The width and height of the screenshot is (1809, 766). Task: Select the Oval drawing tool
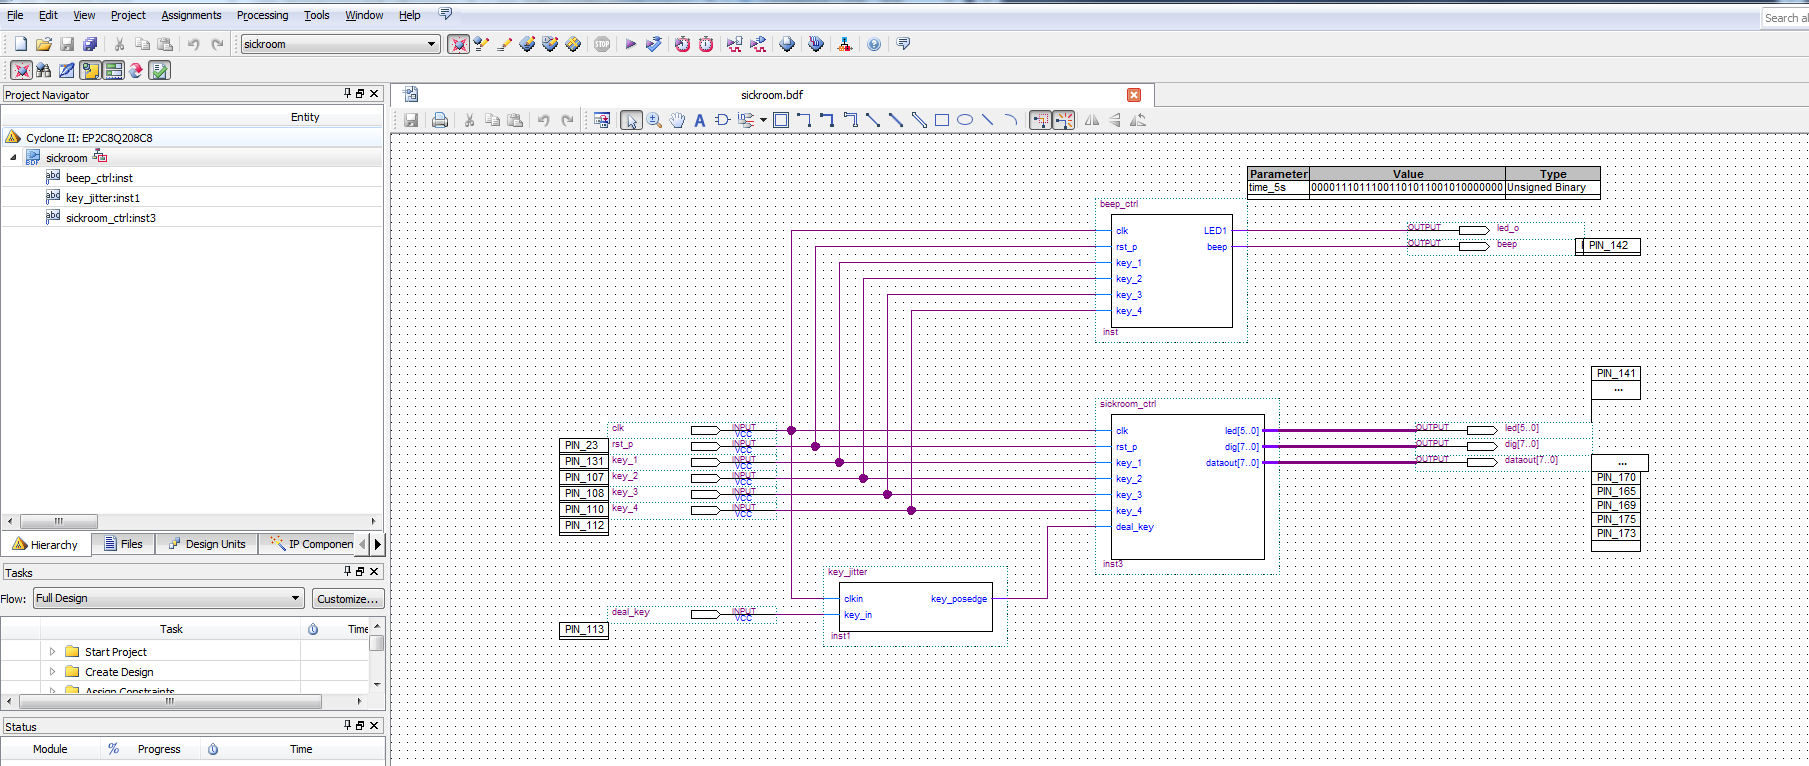pyautogui.click(x=964, y=120)
